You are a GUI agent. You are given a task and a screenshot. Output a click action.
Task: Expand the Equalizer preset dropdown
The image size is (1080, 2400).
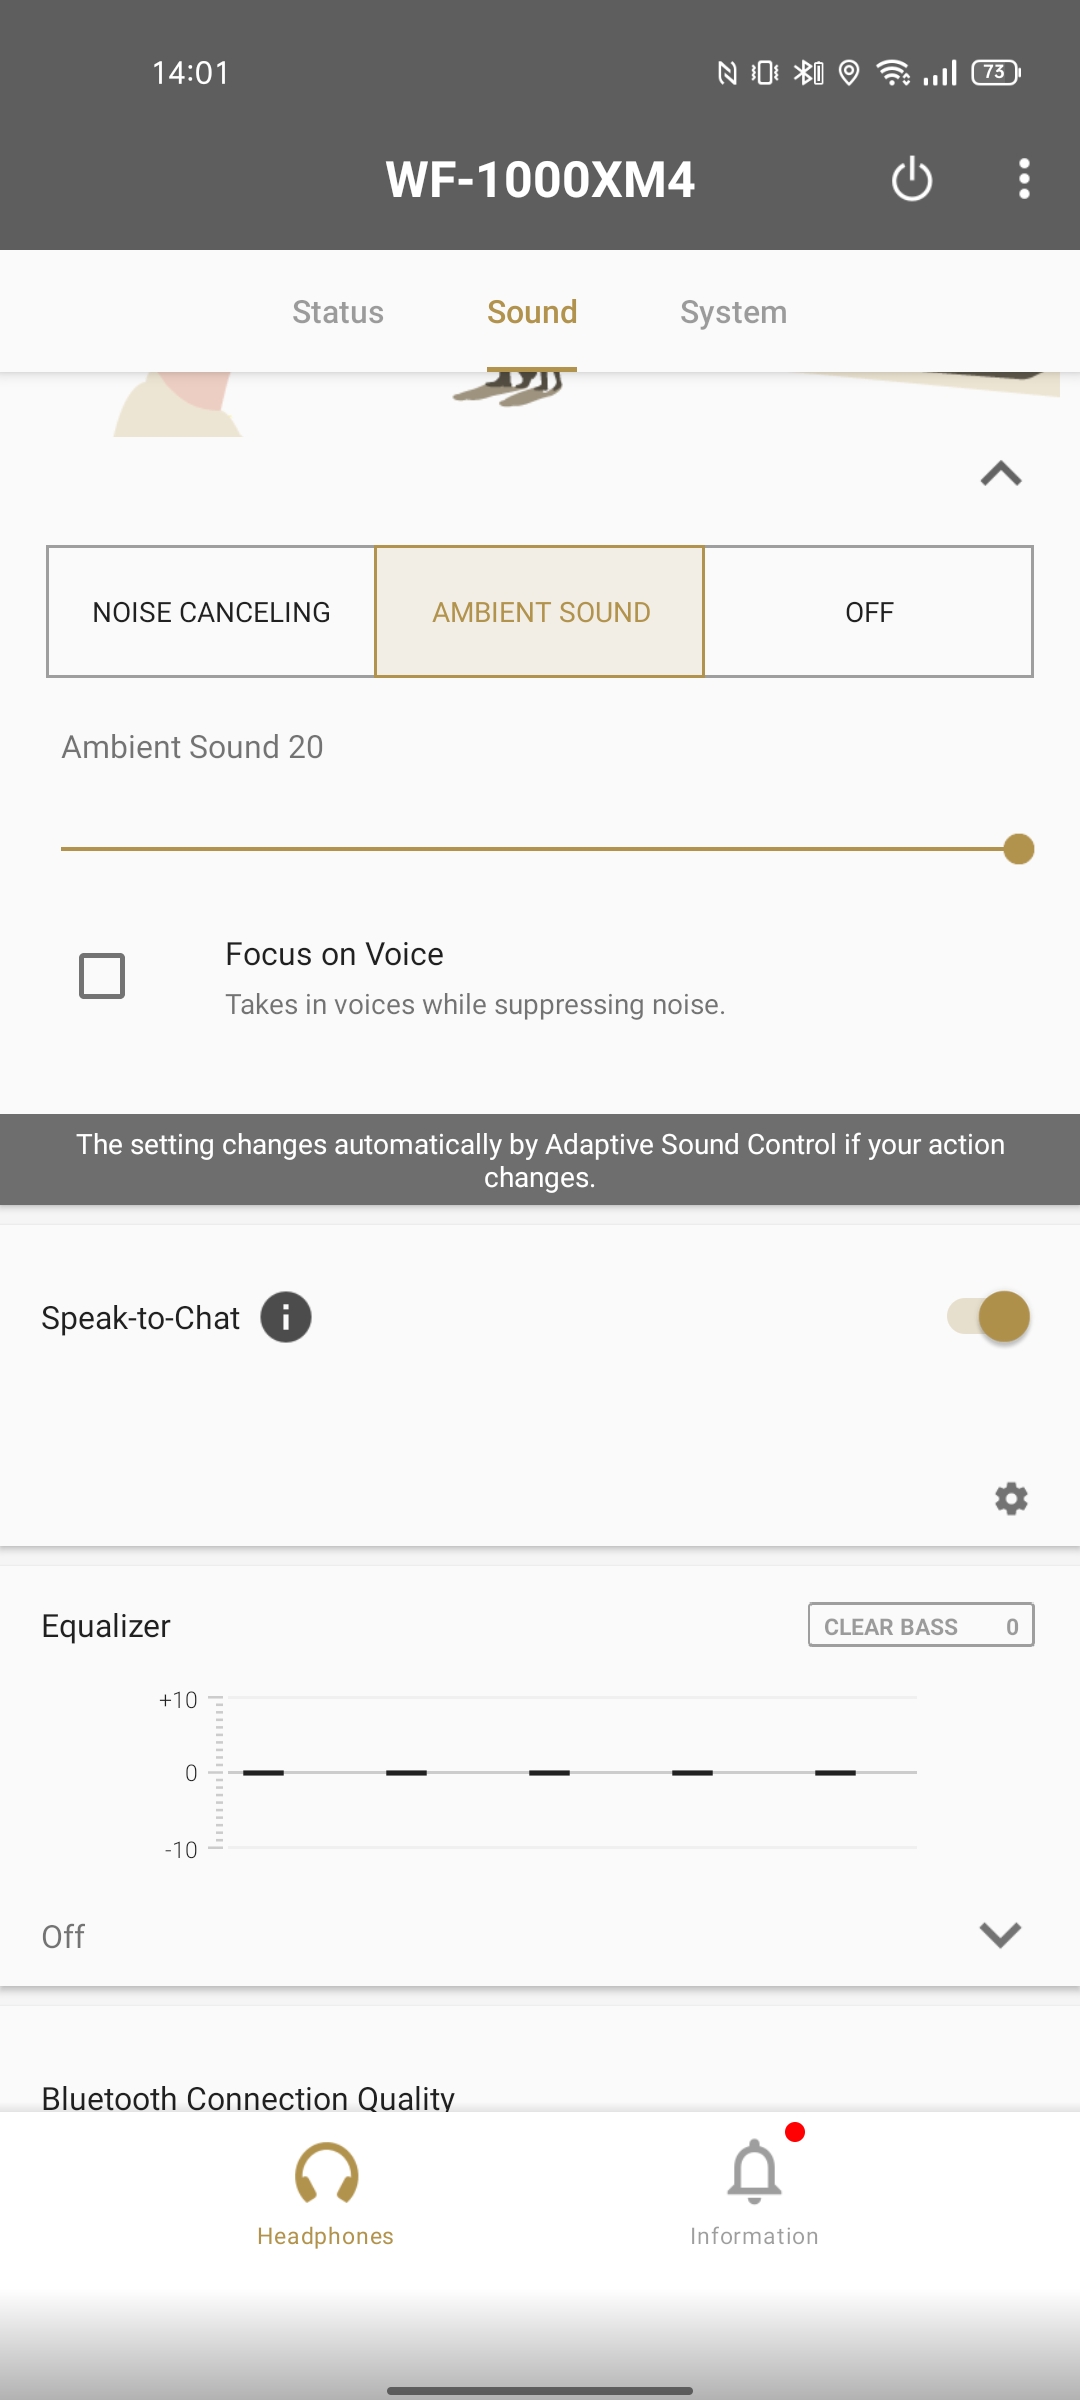(x=1000, y=1935)
